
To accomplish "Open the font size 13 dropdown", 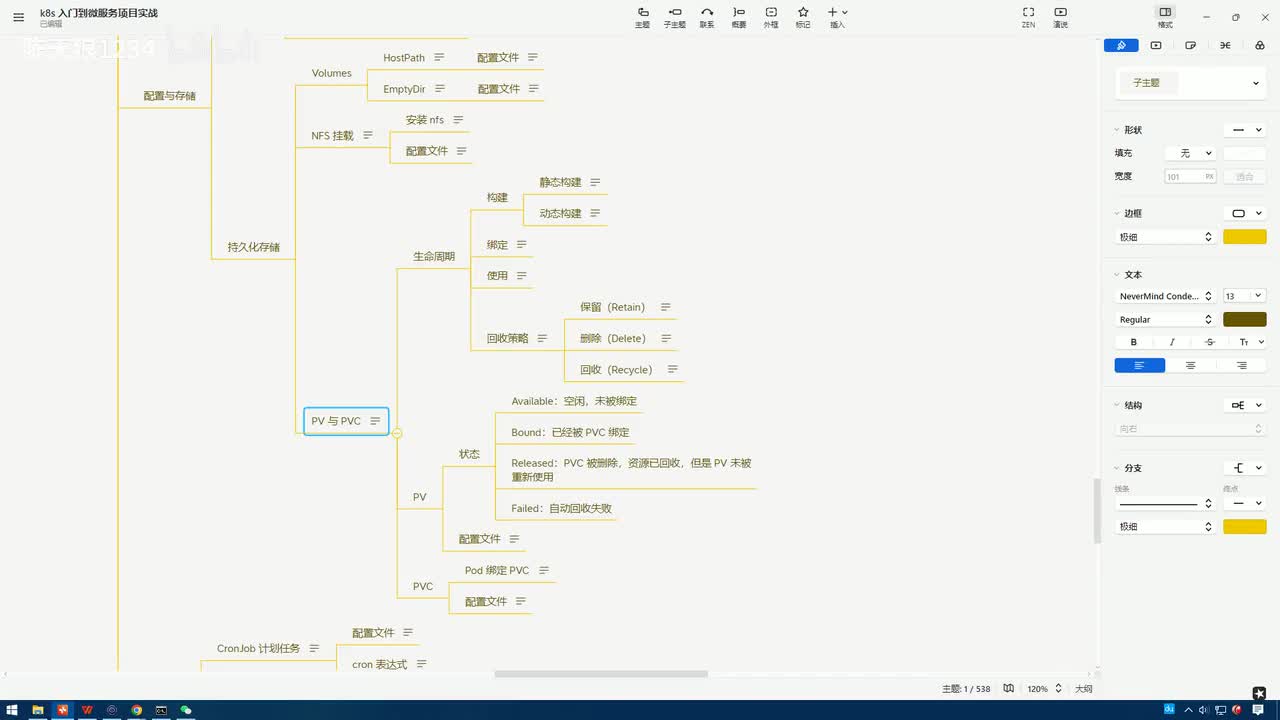I will (1245, 296).
